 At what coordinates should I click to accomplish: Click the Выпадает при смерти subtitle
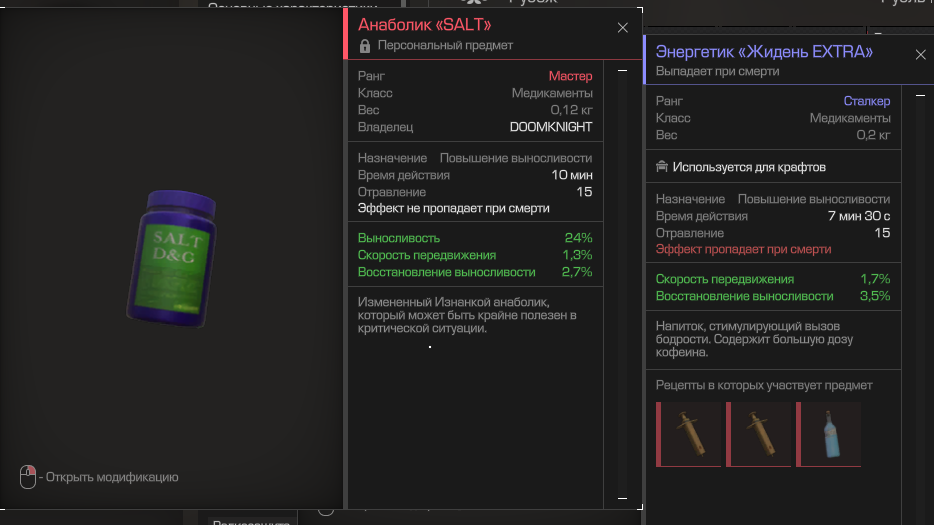(x=717, y=72)
